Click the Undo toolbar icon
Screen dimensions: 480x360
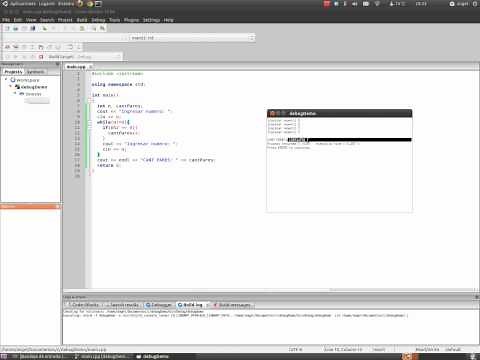[44, 29]
